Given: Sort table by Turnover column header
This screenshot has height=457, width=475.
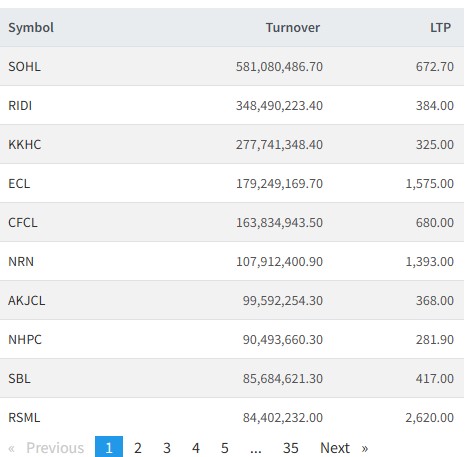Looking at the screenshot, I should coord(293,27).
